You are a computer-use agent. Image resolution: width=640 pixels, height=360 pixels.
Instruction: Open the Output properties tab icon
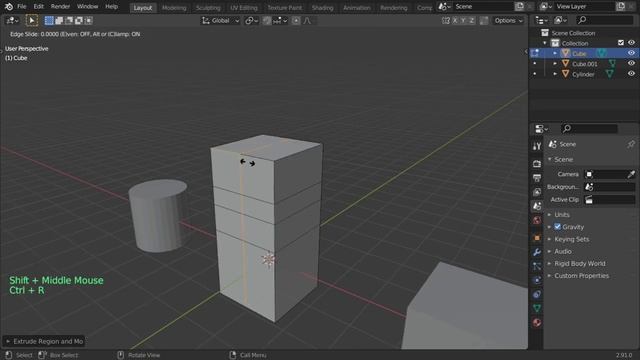pos(537,178)
